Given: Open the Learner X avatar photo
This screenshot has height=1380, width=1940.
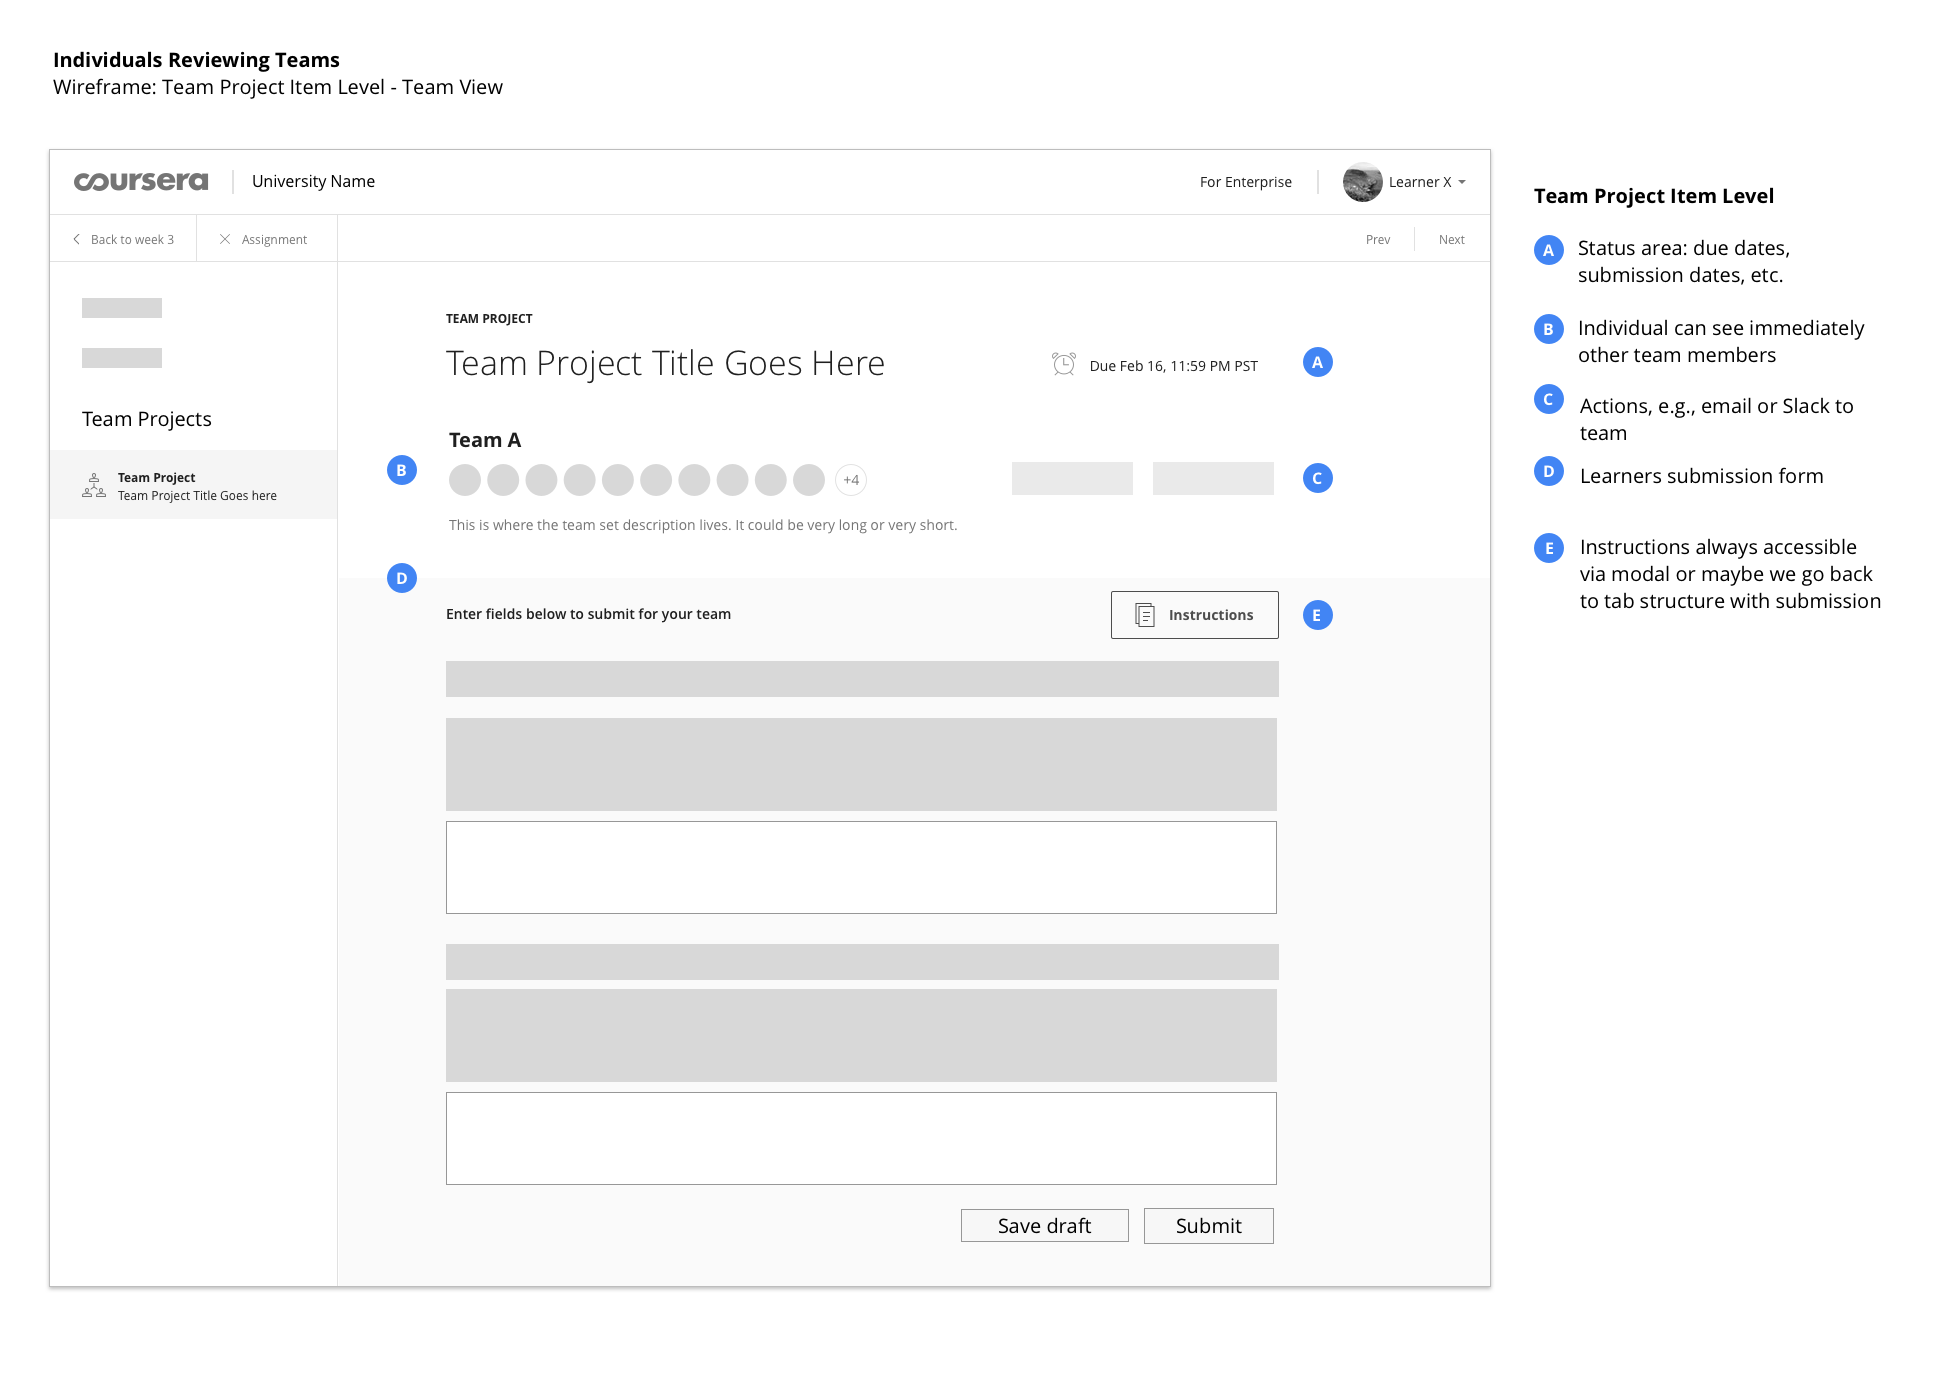Looking at the screenshot, I should 1362,182.
